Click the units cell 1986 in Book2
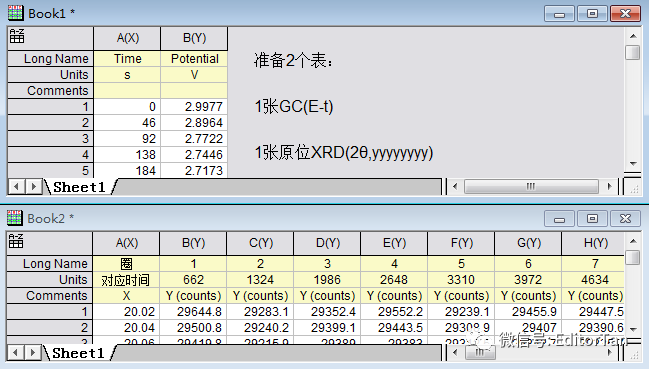 [327, 280]
